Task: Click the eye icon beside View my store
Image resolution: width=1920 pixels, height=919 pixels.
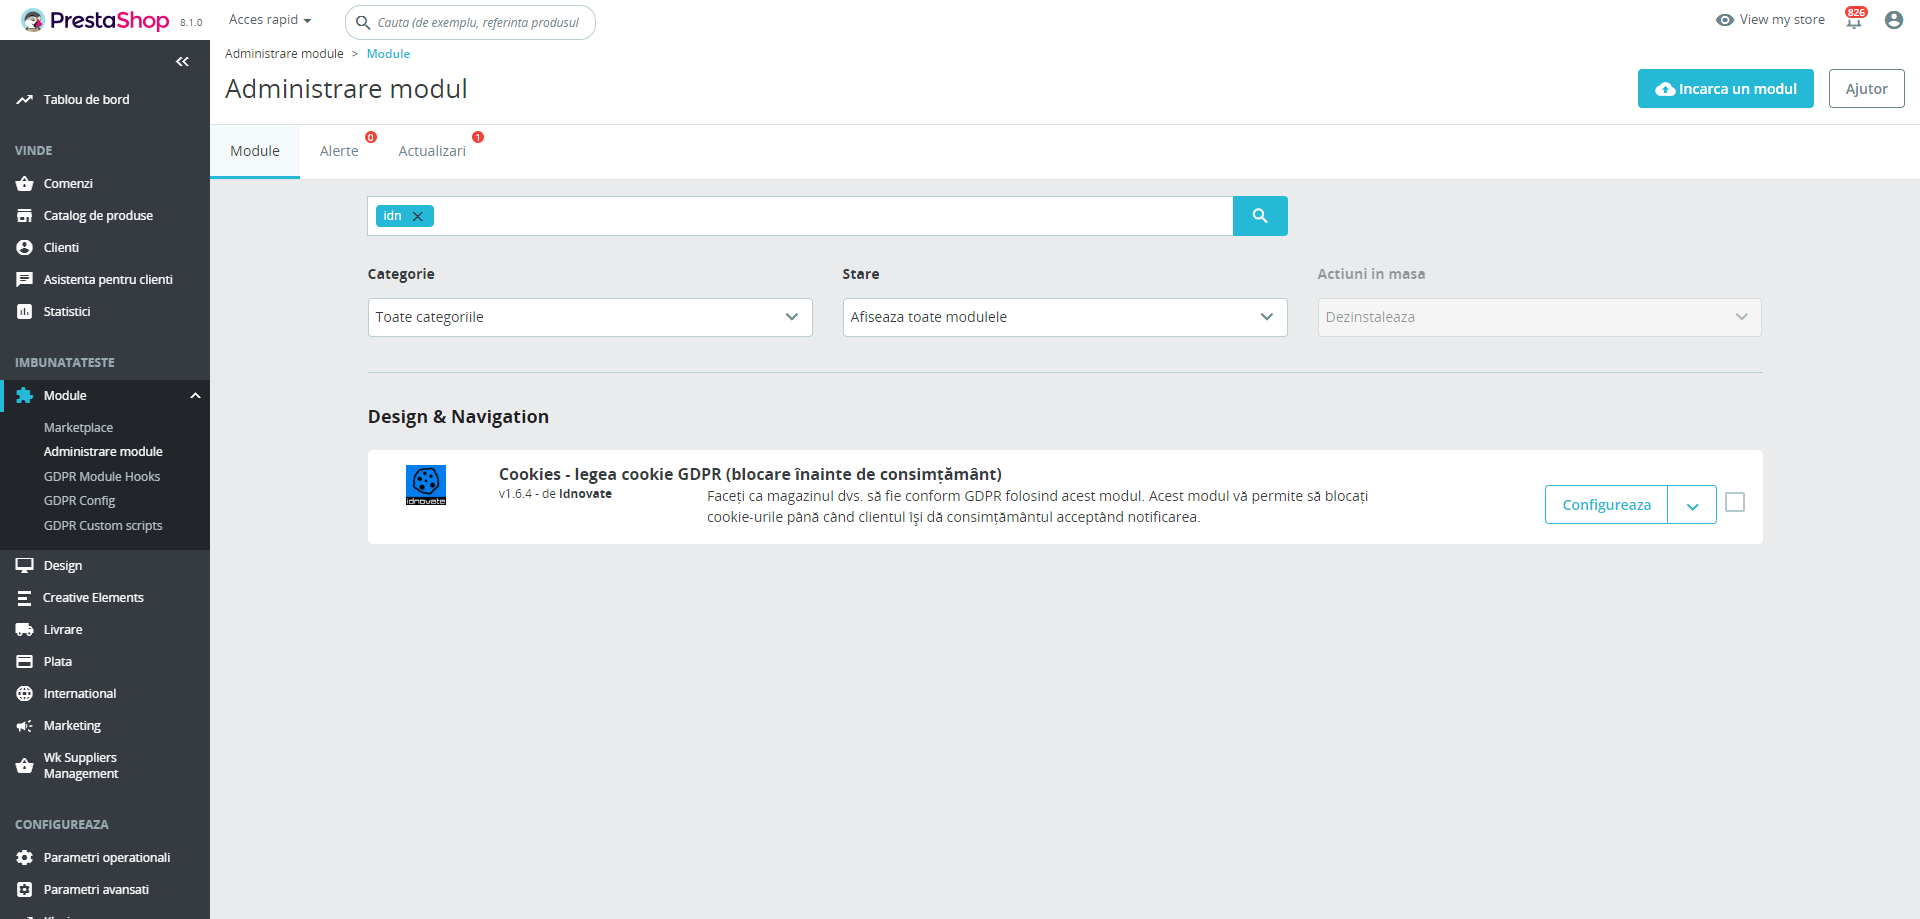Action: (1725, 20)
